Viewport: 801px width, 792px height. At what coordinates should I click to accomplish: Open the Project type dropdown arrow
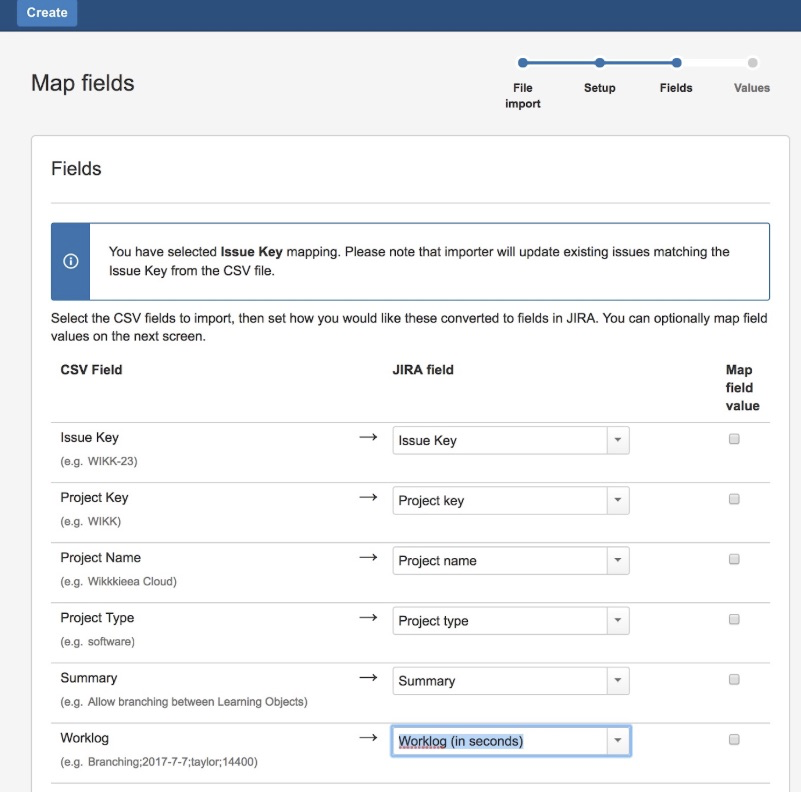point(617,620)
